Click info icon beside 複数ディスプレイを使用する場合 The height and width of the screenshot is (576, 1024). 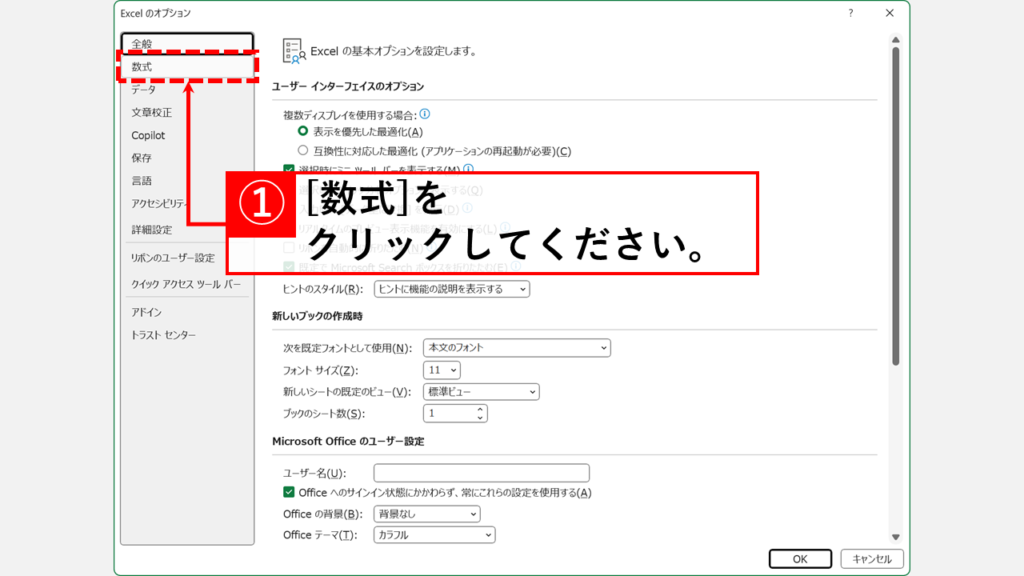point(424,114)
